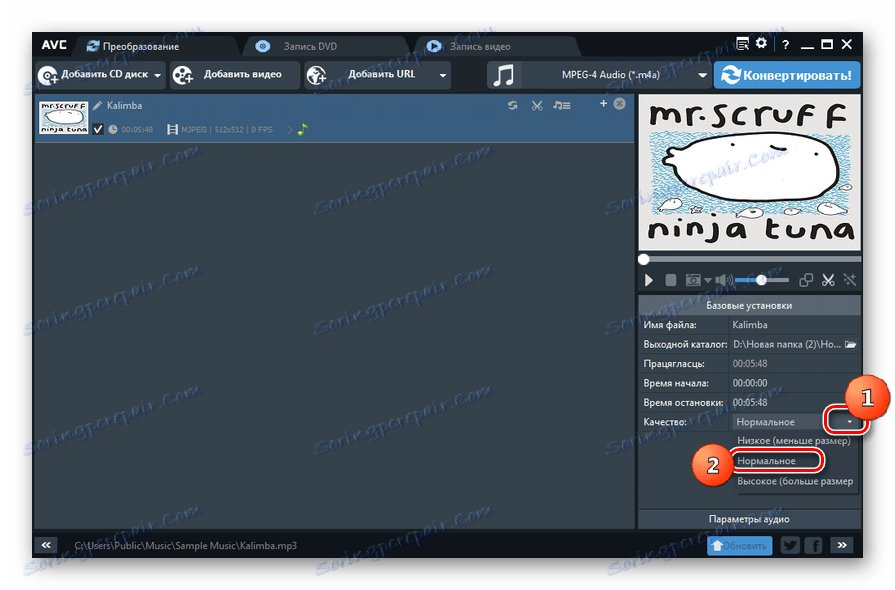Click the AVC logo
The height and width of the screenshot is (590, 895).
[54, 45]
